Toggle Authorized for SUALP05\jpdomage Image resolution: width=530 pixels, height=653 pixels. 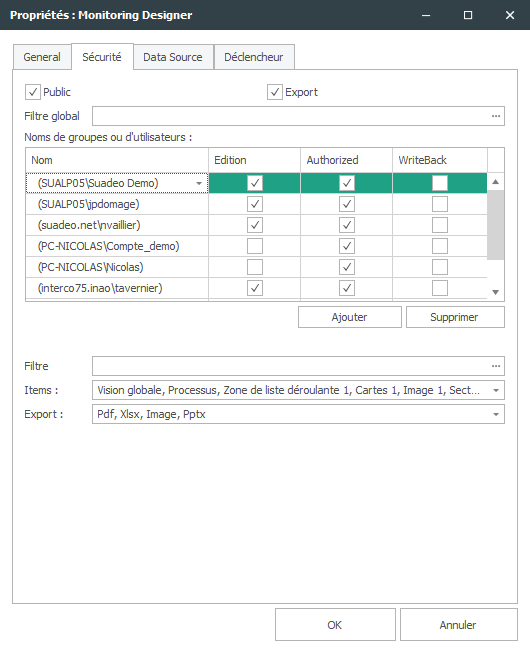[347, 204]
